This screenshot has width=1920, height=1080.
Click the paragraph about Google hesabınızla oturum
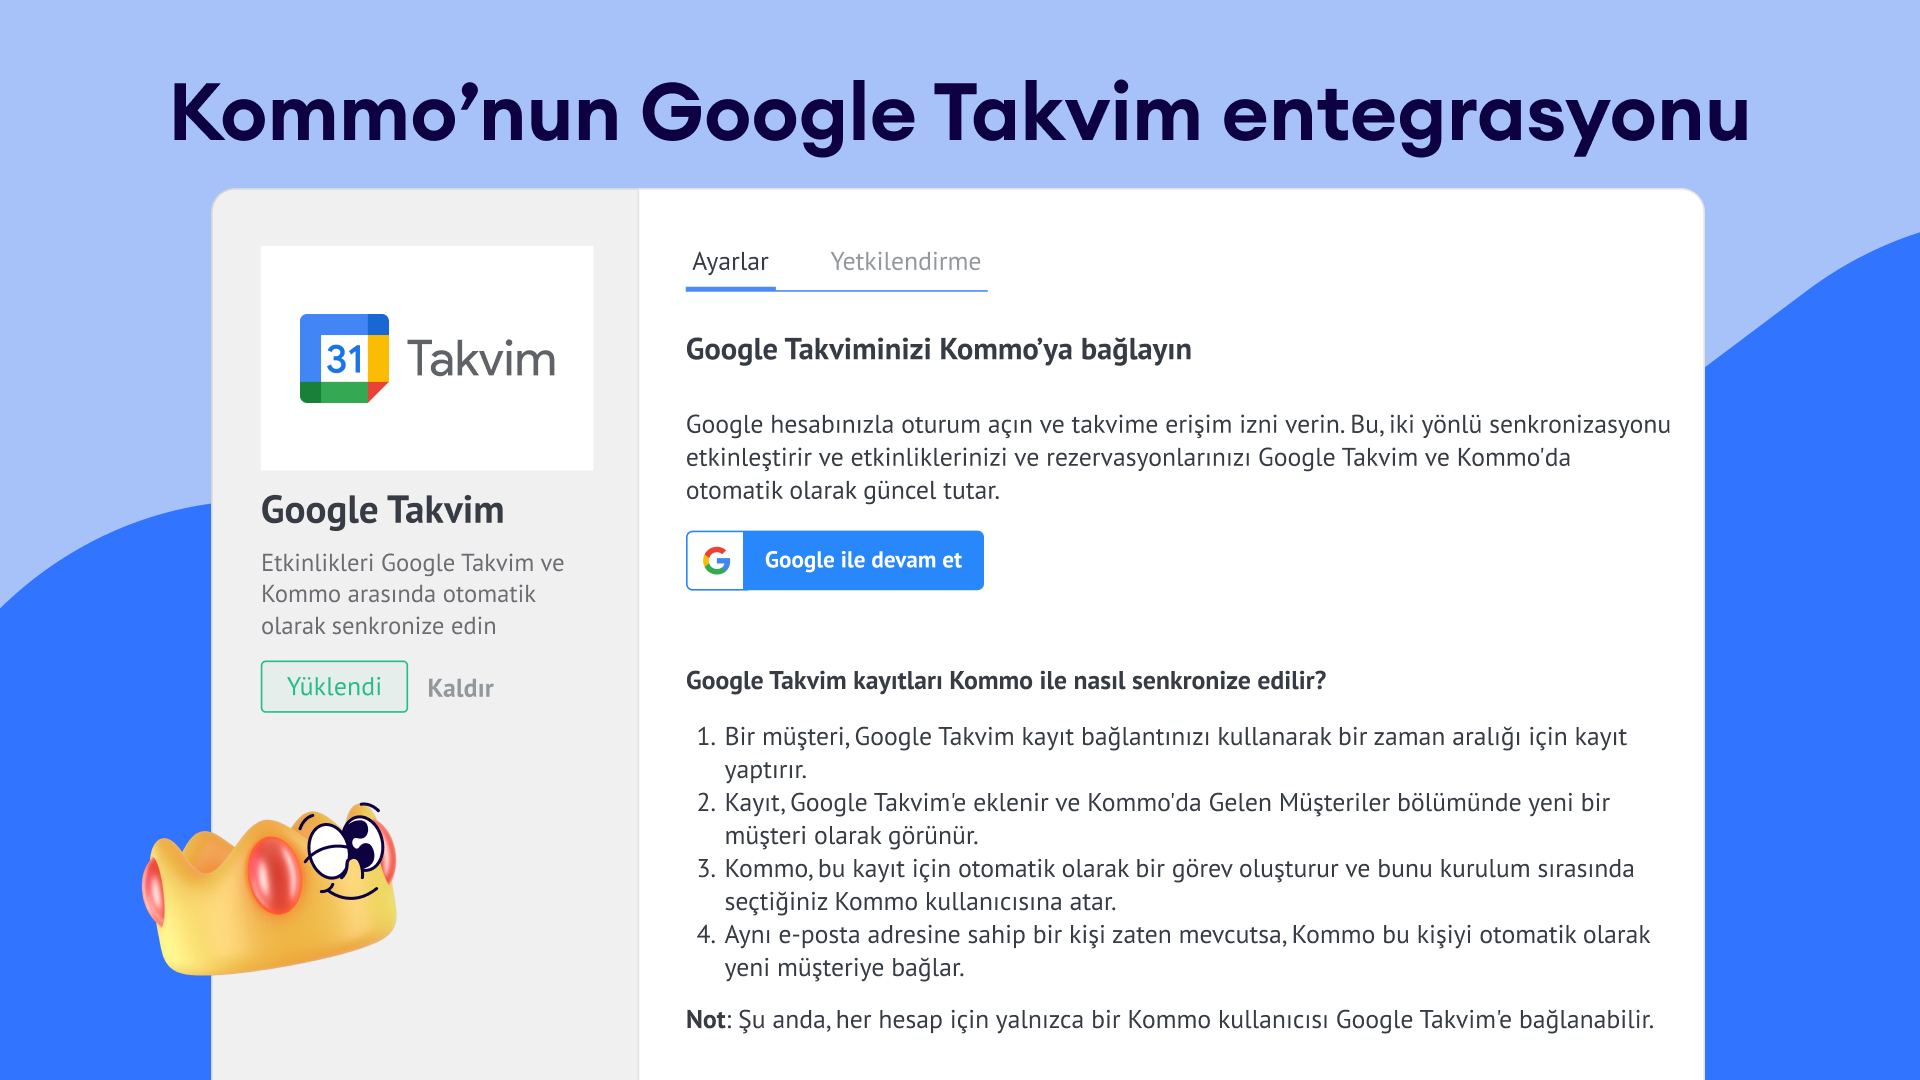(x=1177, y=457)
